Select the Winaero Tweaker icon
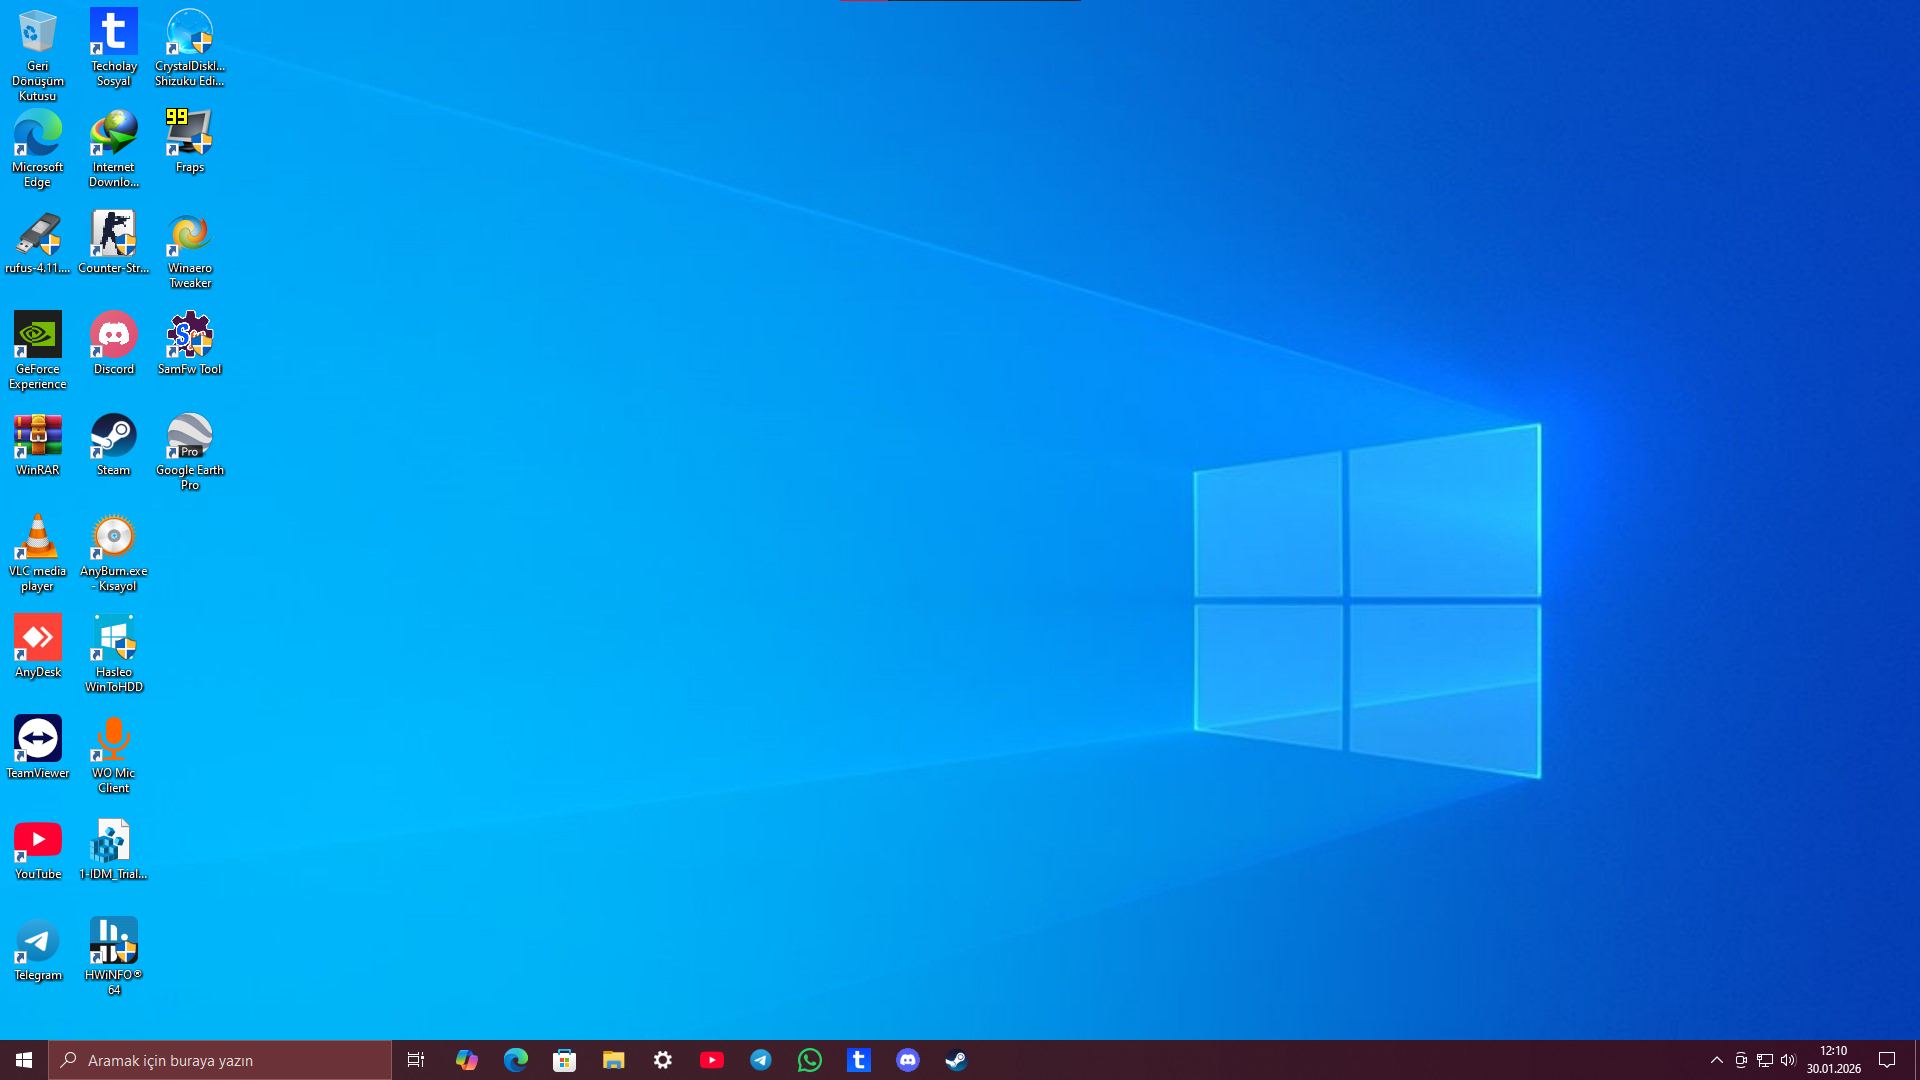1920x1080 pixels. [190, 250]
